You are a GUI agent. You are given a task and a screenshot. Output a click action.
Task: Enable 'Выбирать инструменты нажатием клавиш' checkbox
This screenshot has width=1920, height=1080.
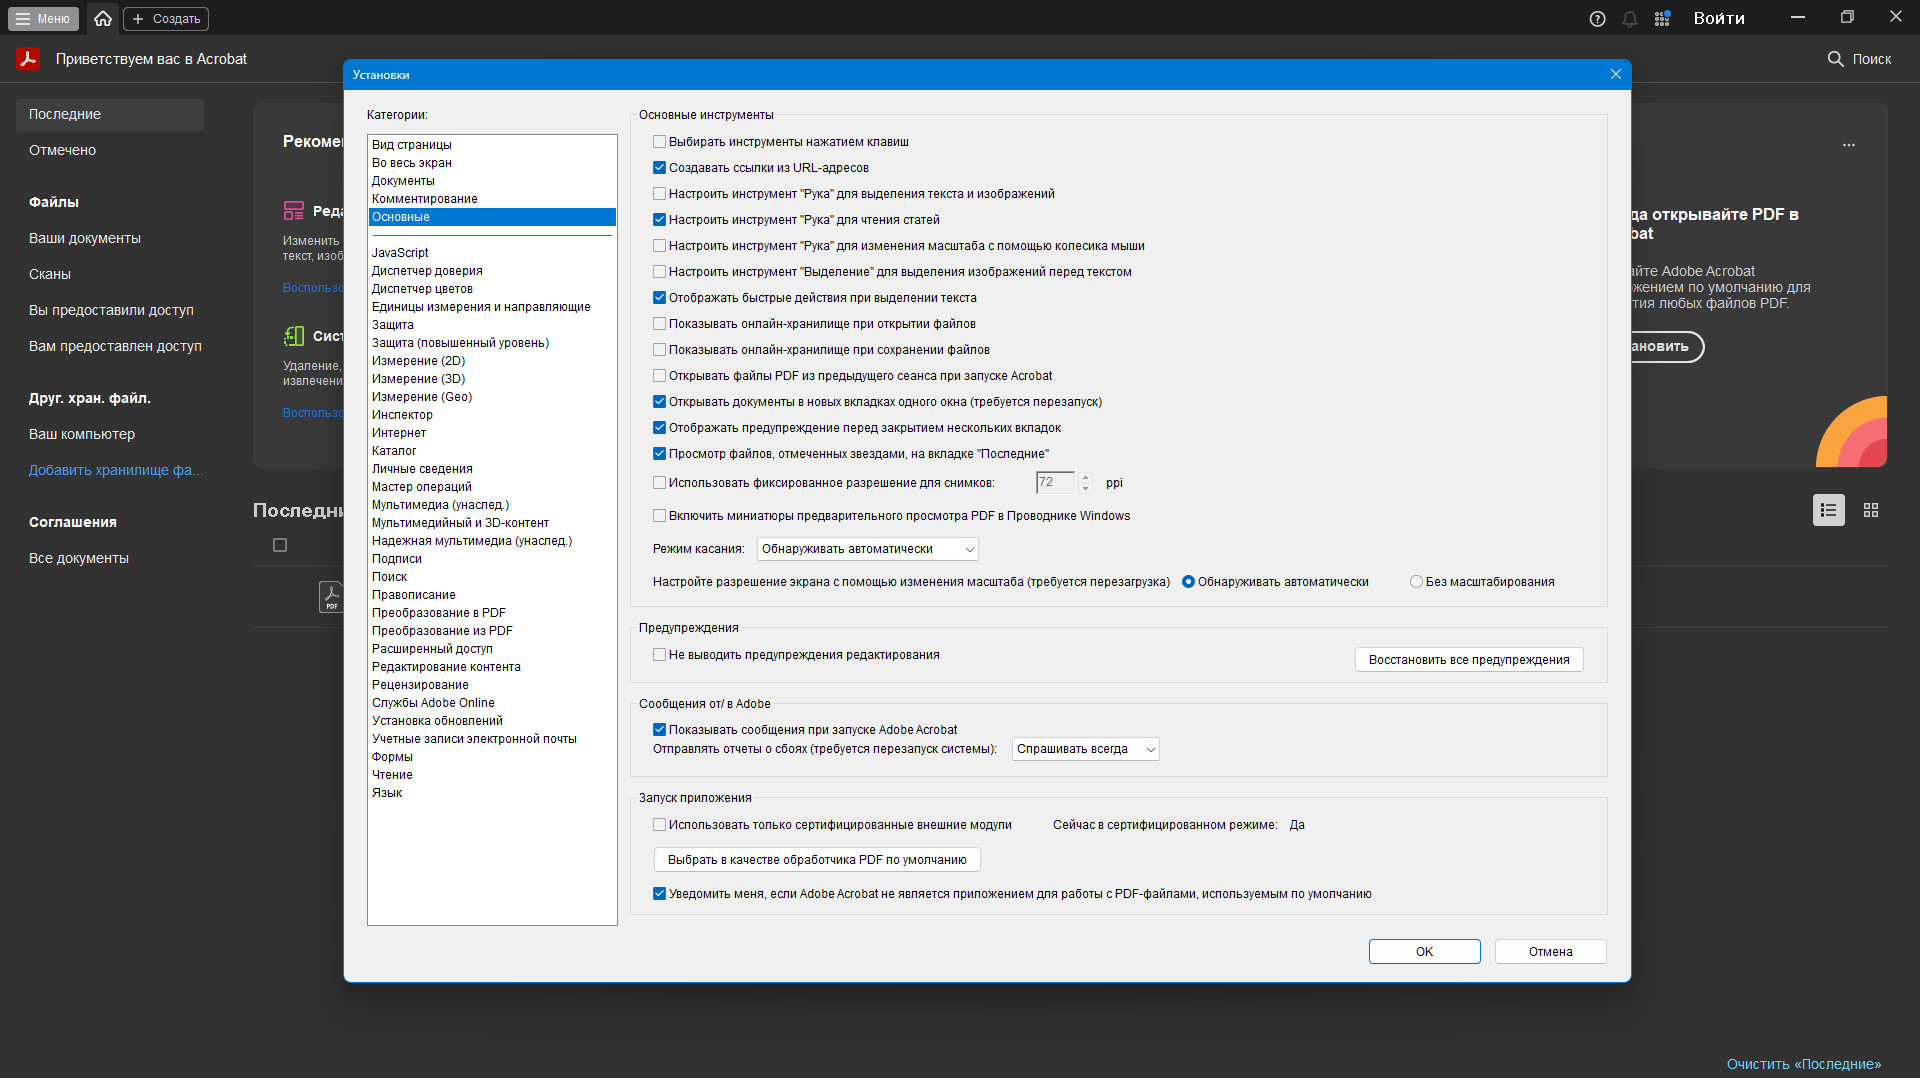pos(659,142)
